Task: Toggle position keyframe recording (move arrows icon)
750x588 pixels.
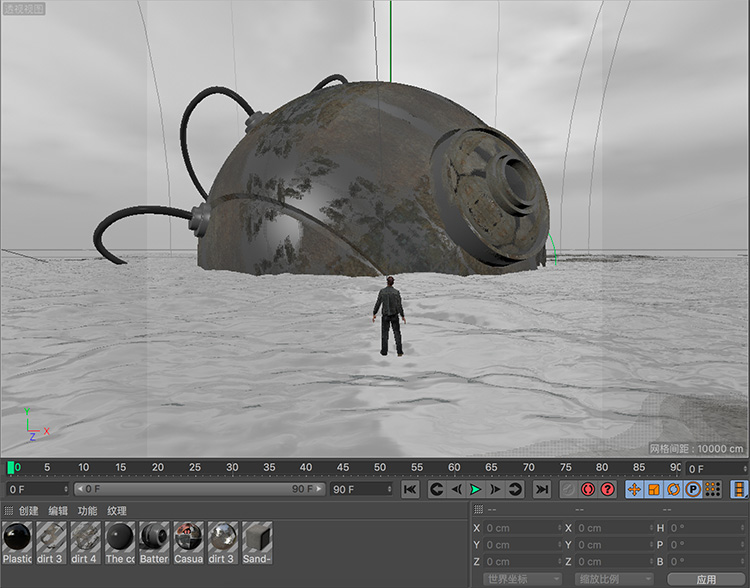Action: coord(634,489)
